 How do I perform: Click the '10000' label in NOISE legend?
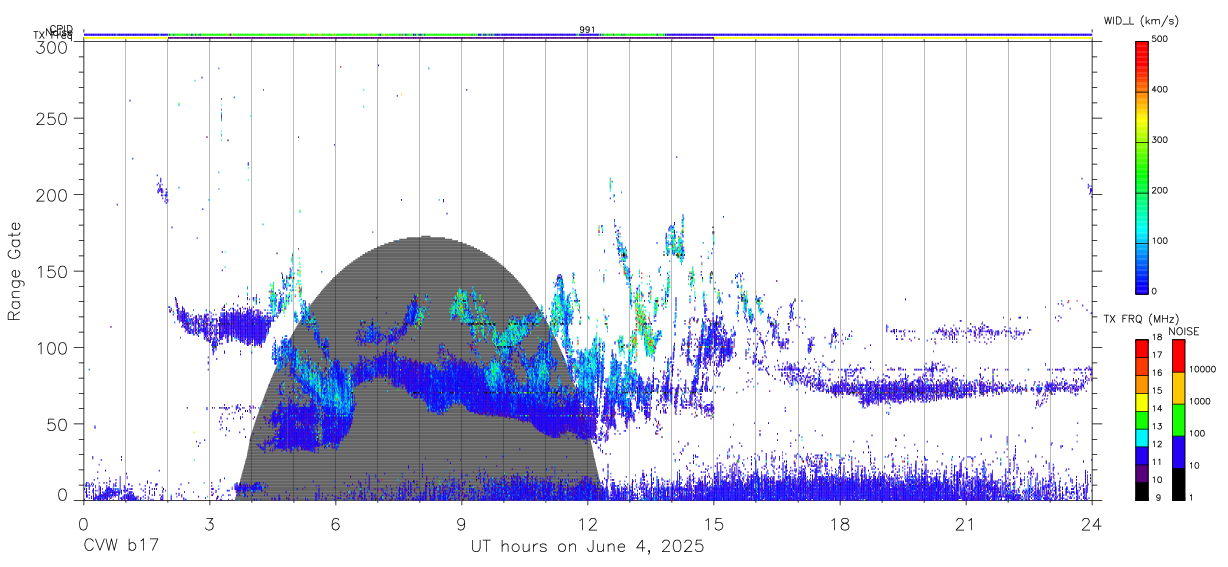(x=1205, y=369)
